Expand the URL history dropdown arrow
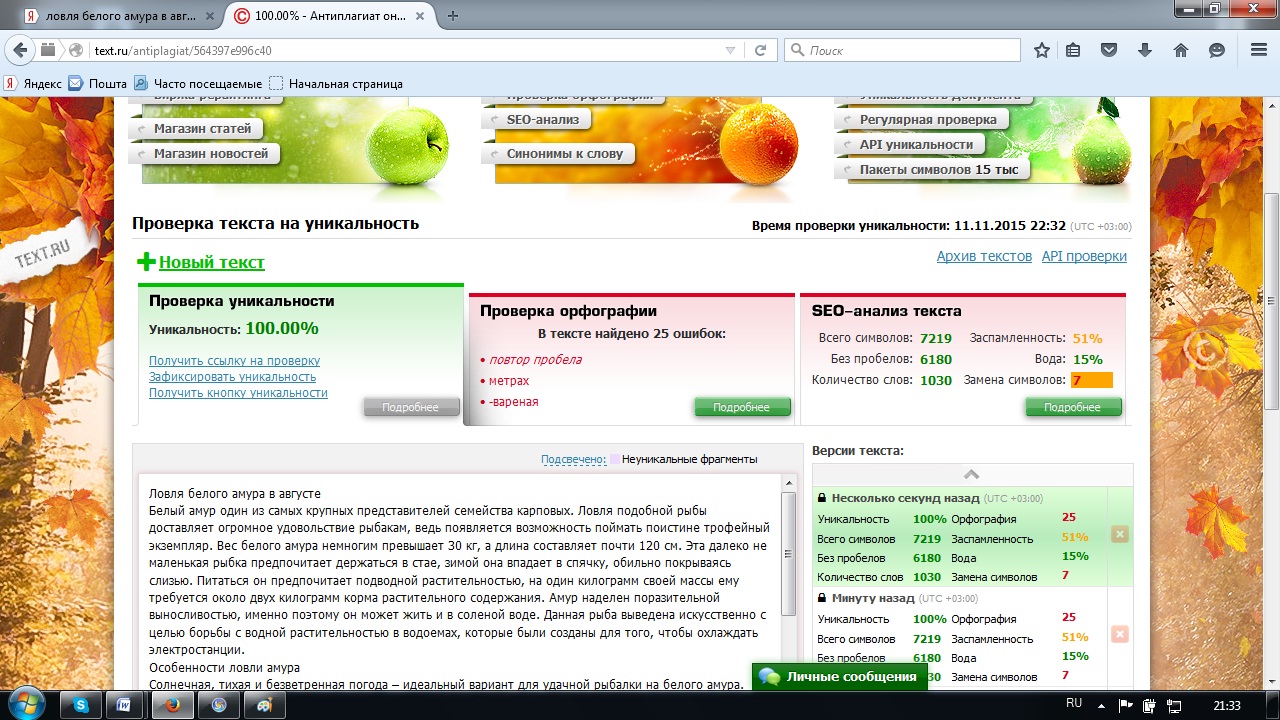Screen dimensions: 1280x720 click(730, 50)
